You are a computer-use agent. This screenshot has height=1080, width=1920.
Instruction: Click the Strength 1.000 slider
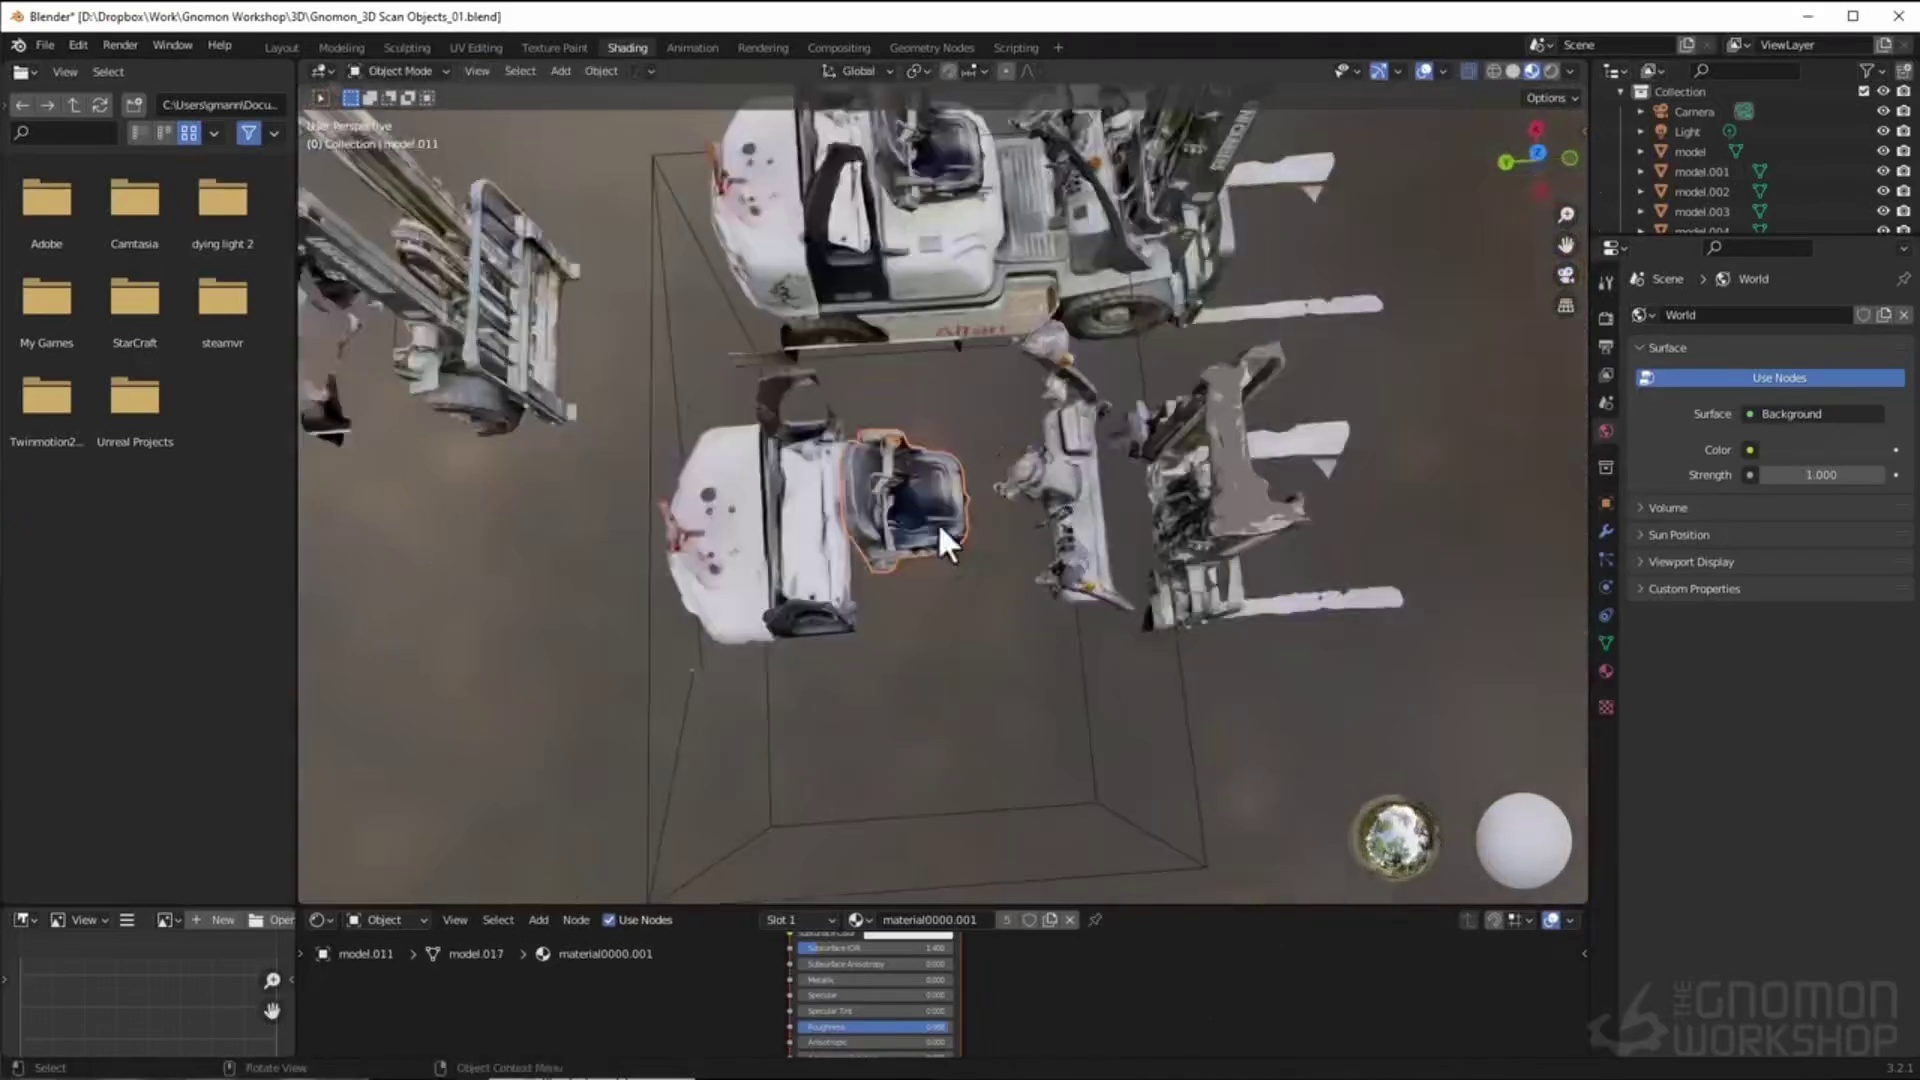click(x=1821, y=475)
